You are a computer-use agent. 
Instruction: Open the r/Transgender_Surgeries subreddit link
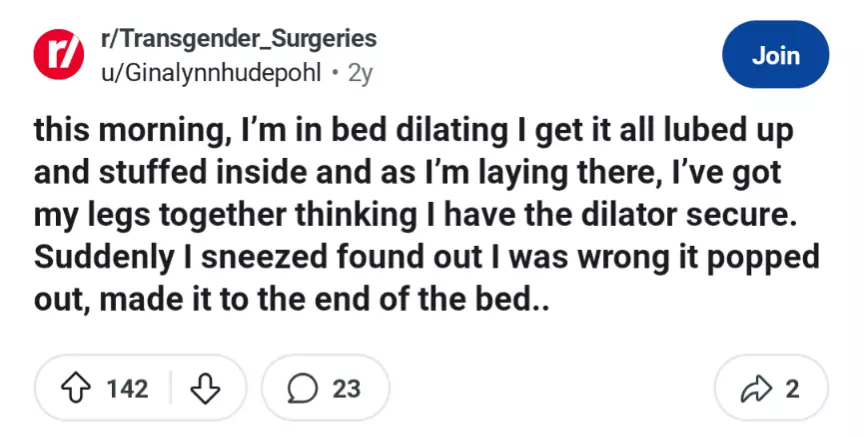pyautogui.click(x=238, y=40)
